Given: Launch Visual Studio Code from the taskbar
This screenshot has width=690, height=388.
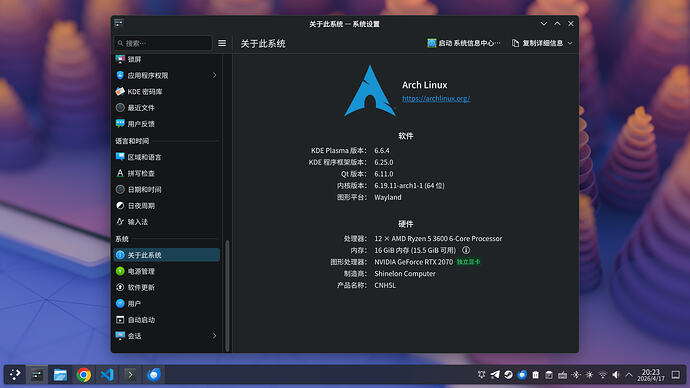Looking at the screenshot, I should [107, 375].
